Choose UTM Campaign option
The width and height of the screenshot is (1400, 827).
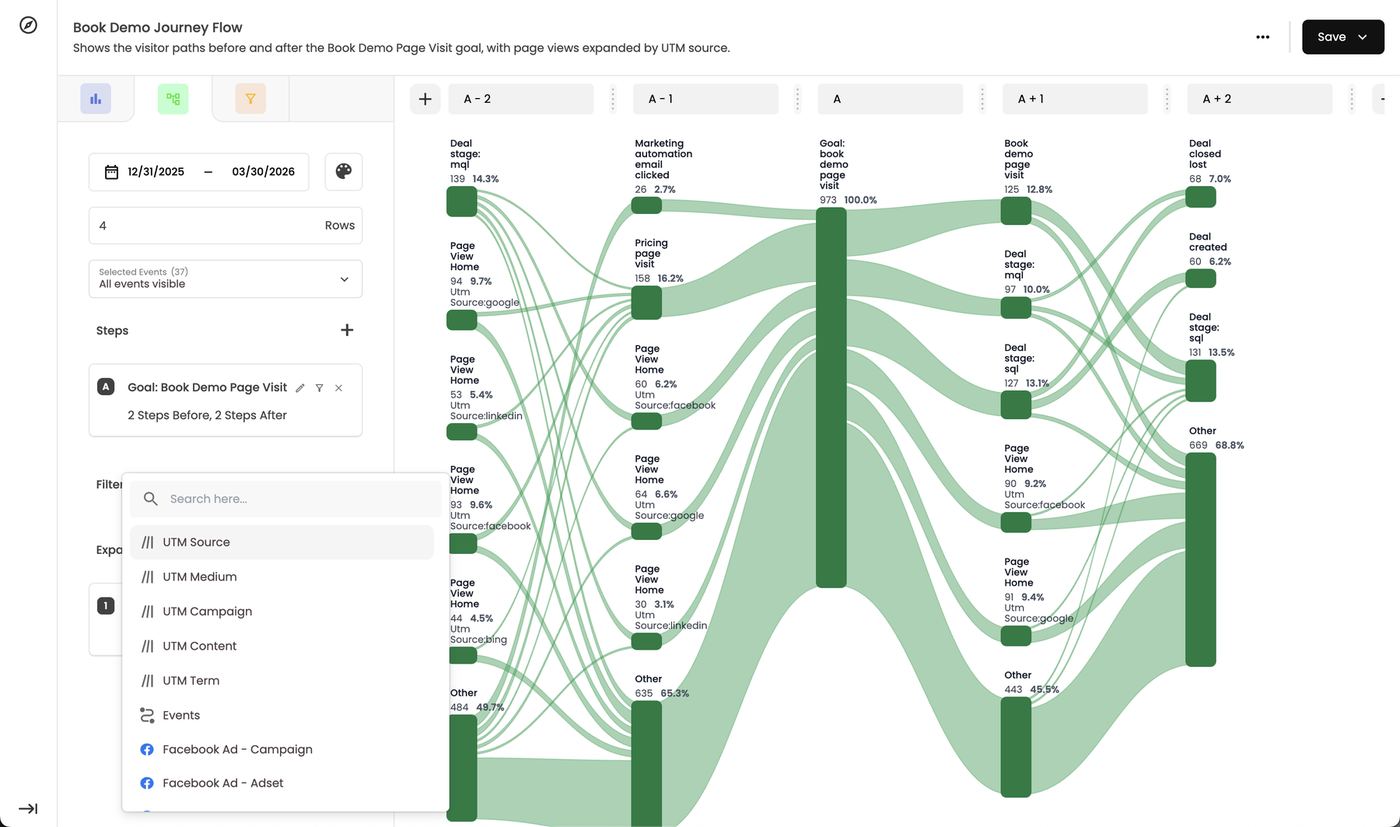pyautogui.click(x=282, y=611)
